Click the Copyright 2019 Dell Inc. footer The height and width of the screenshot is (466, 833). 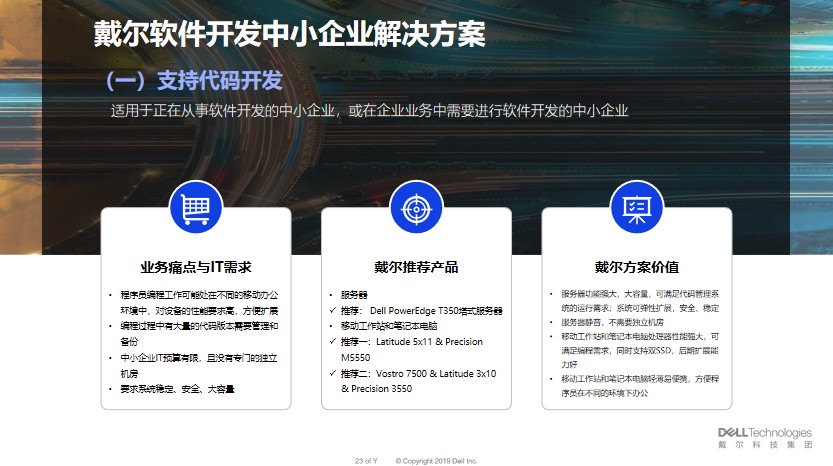(436, 461)
